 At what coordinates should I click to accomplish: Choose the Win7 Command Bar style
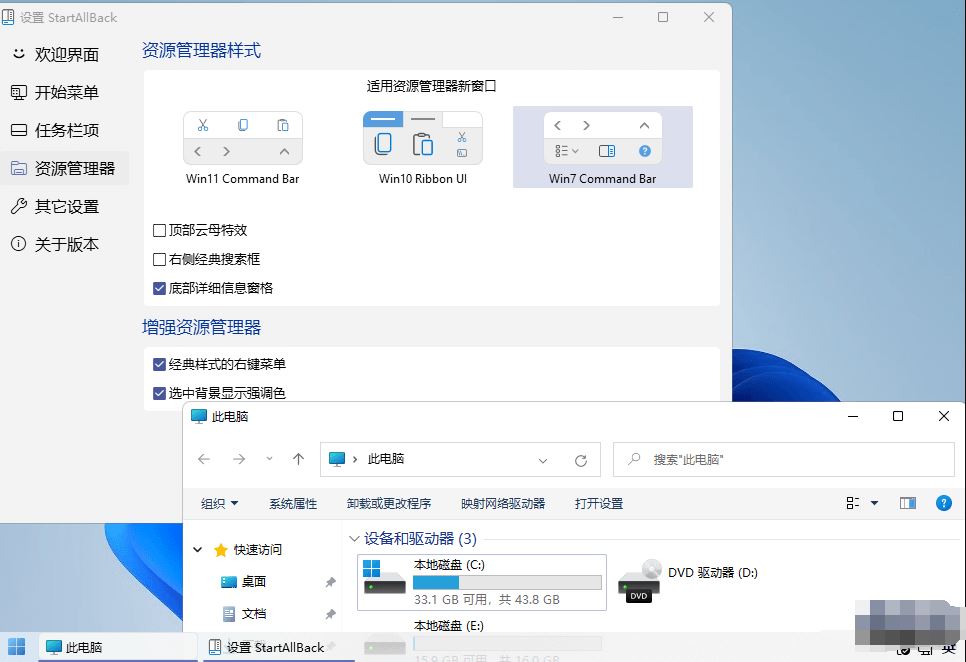(603, 148)
